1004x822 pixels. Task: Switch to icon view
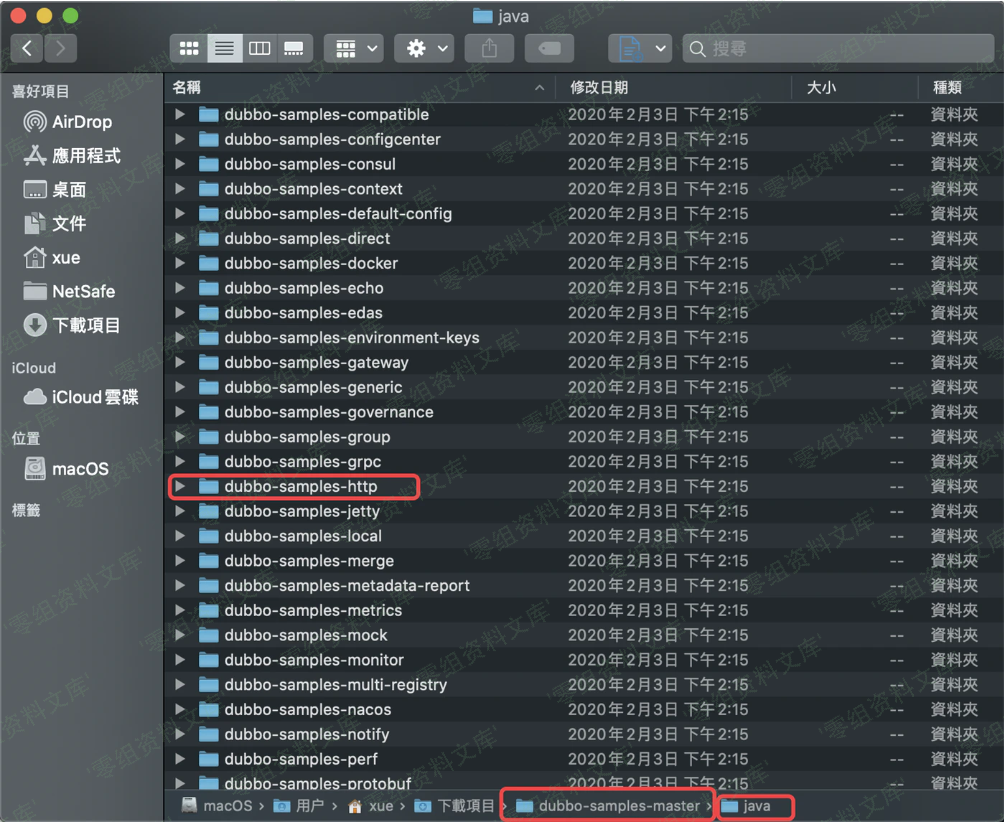pos(188,48)
